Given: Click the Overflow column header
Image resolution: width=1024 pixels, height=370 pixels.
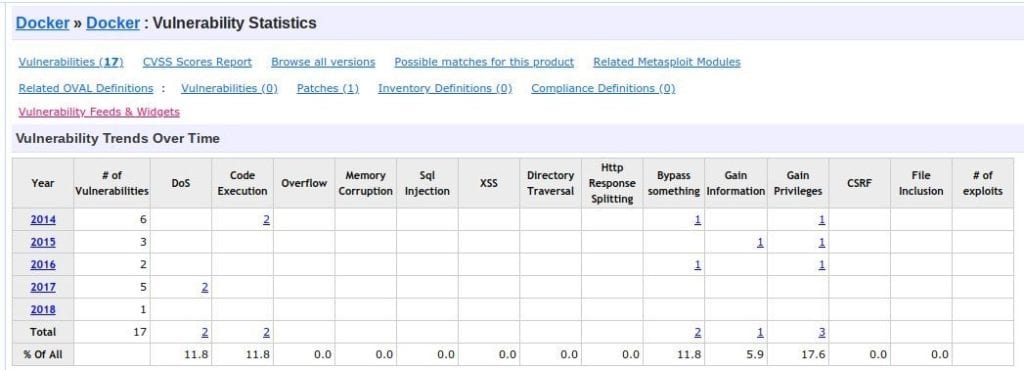Looking at the screenshot, I should click(304, 183).
